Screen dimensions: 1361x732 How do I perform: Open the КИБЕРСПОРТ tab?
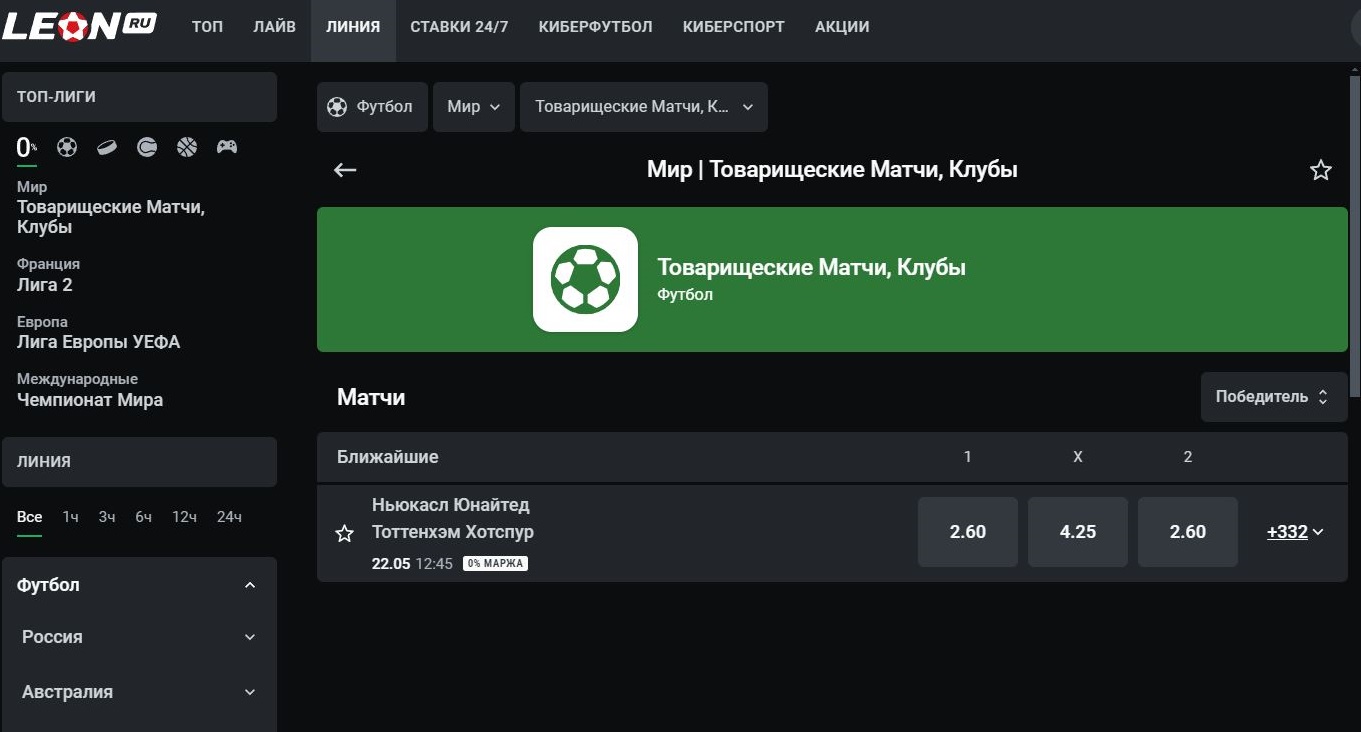(734, 27)
